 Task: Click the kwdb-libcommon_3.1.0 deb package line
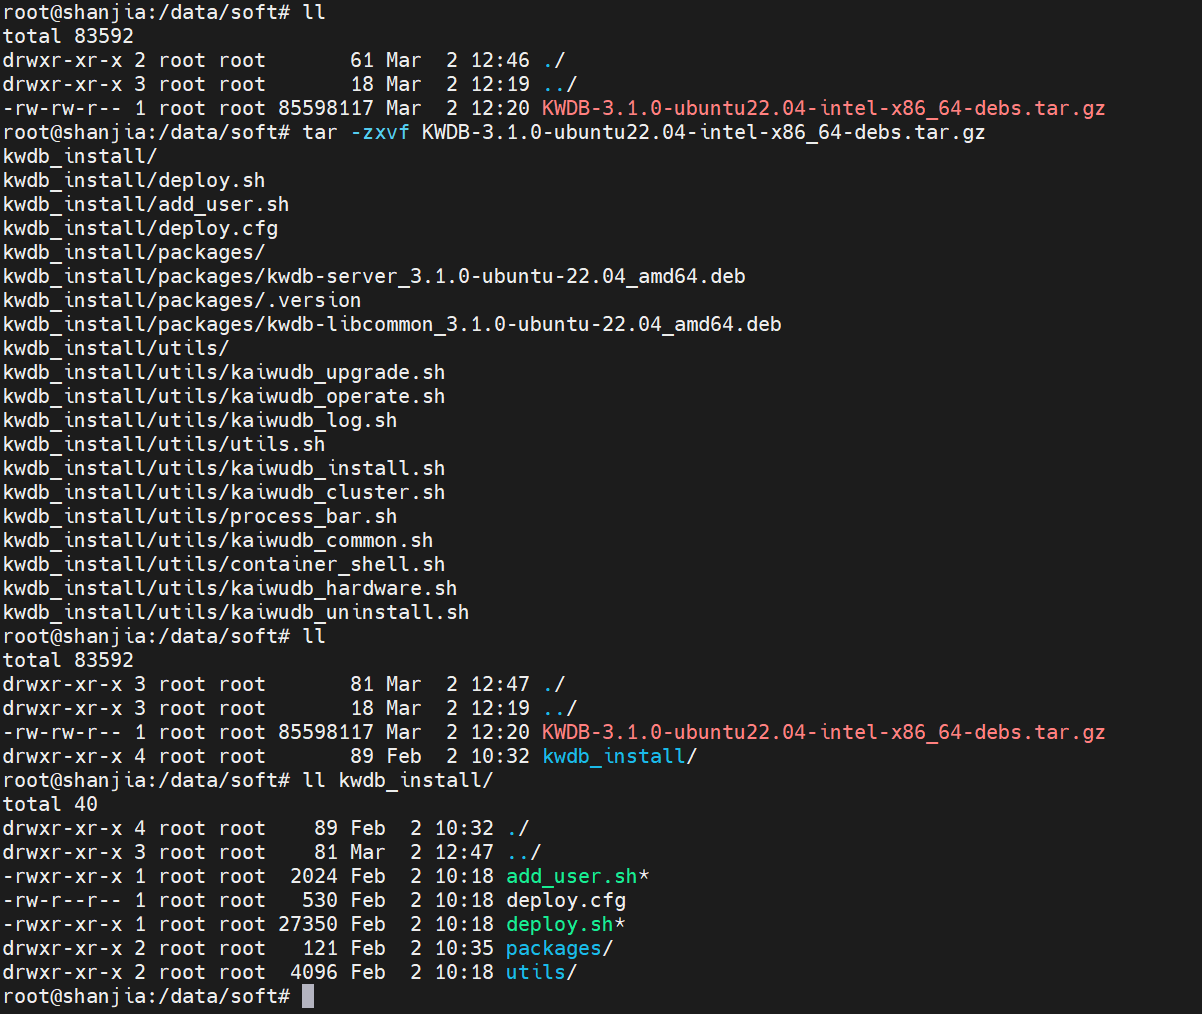pos(392,324)
